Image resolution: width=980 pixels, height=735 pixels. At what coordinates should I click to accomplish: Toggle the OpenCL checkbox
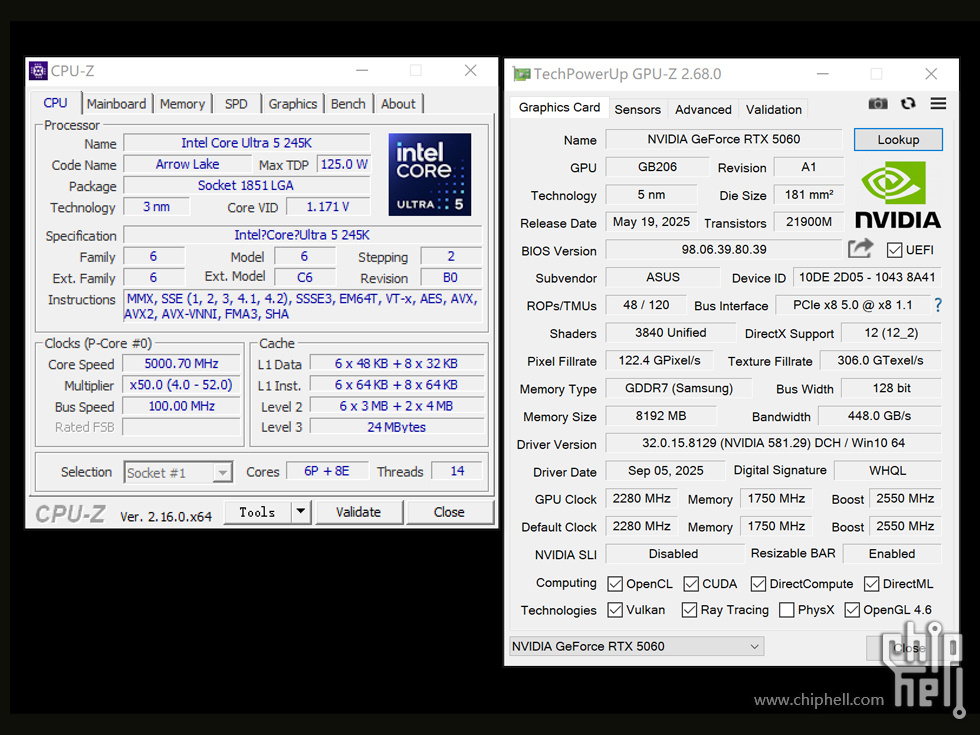coord(615,584)
